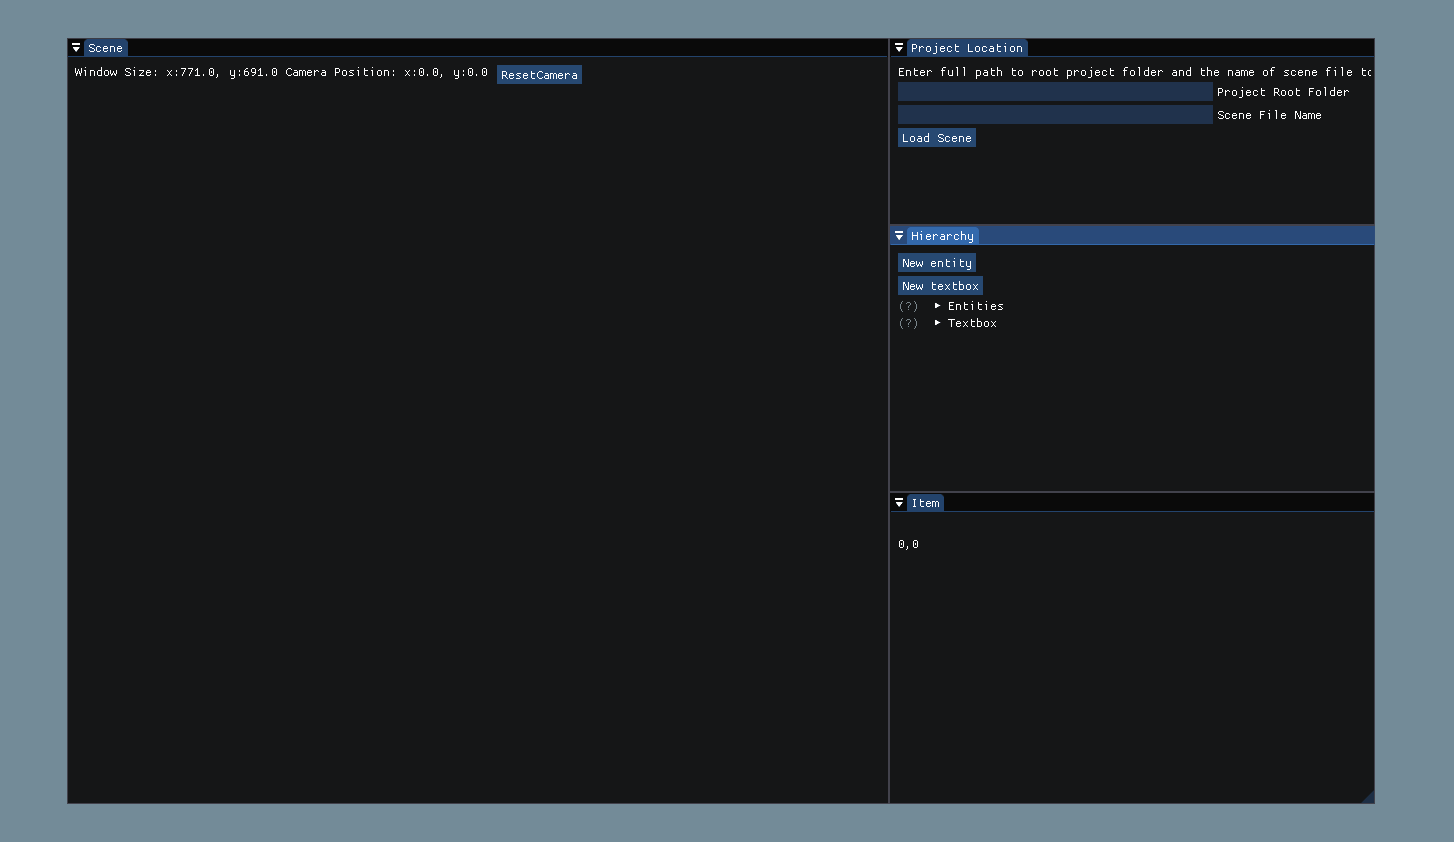This screenshot has width=1454, height=842.
Task: Expand the Textbox tree node
Action: pyautogui.click(x=937, y=323)
